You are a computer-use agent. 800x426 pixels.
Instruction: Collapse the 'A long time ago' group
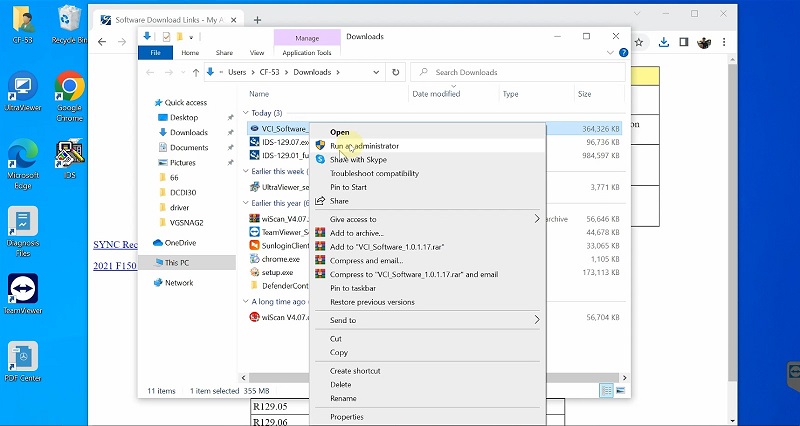click(247, 301)
